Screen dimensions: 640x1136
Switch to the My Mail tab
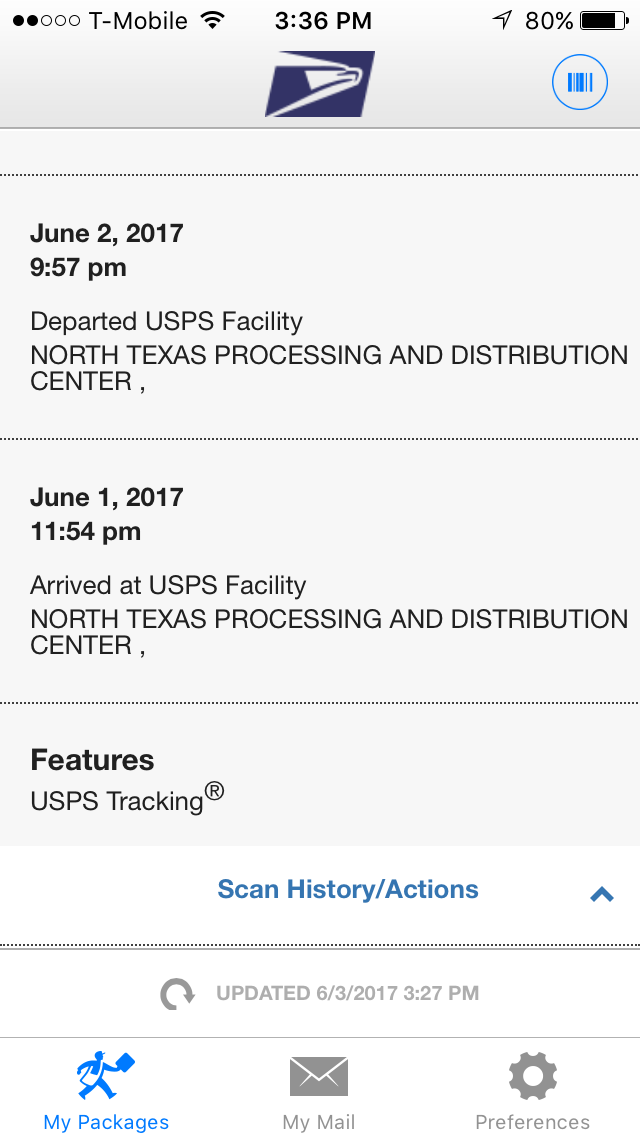pos(319,1121)
